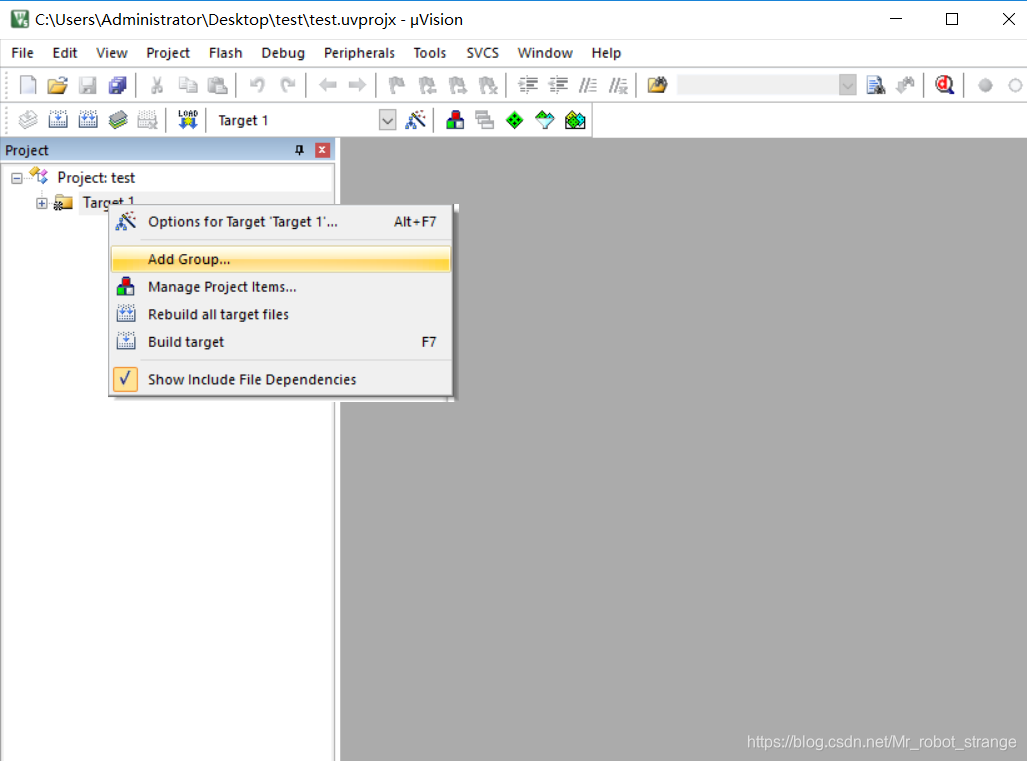Viewport: 1027px width, 761px height.
Task: Toggle Show Include File Dependencies checkmark
Action: click(125, 379)
